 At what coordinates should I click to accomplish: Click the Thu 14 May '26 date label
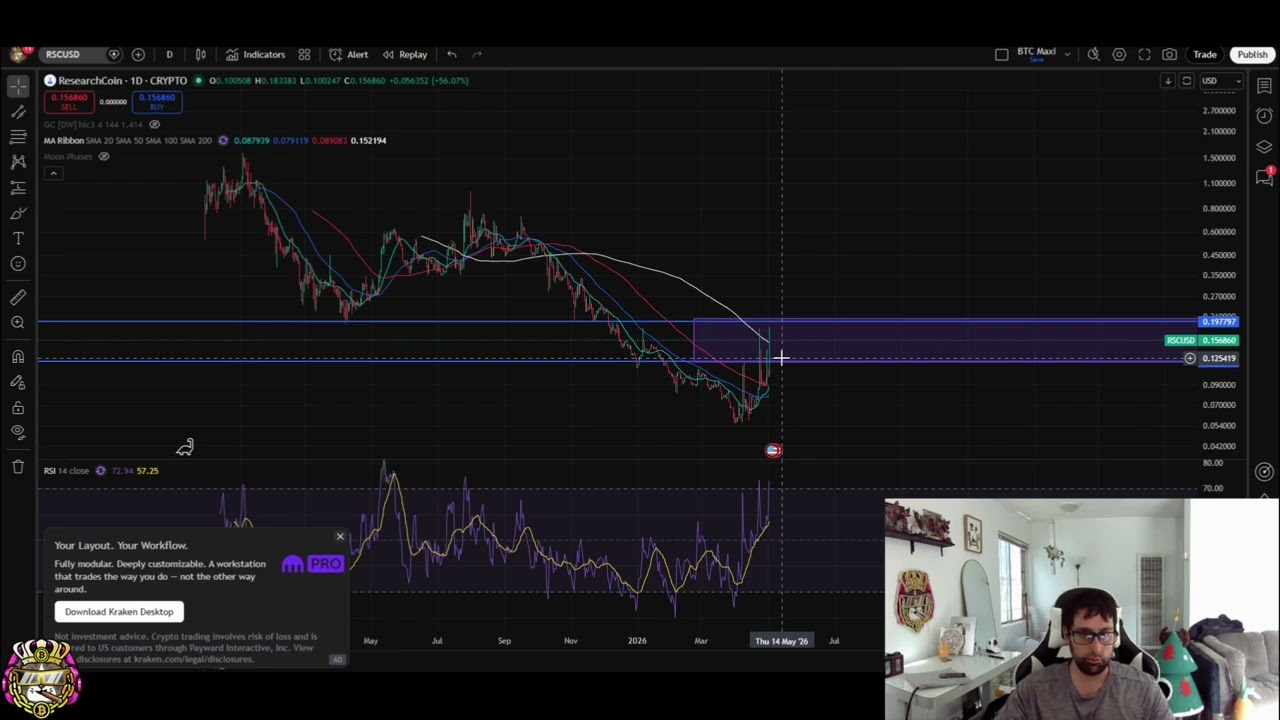point(782,640)
